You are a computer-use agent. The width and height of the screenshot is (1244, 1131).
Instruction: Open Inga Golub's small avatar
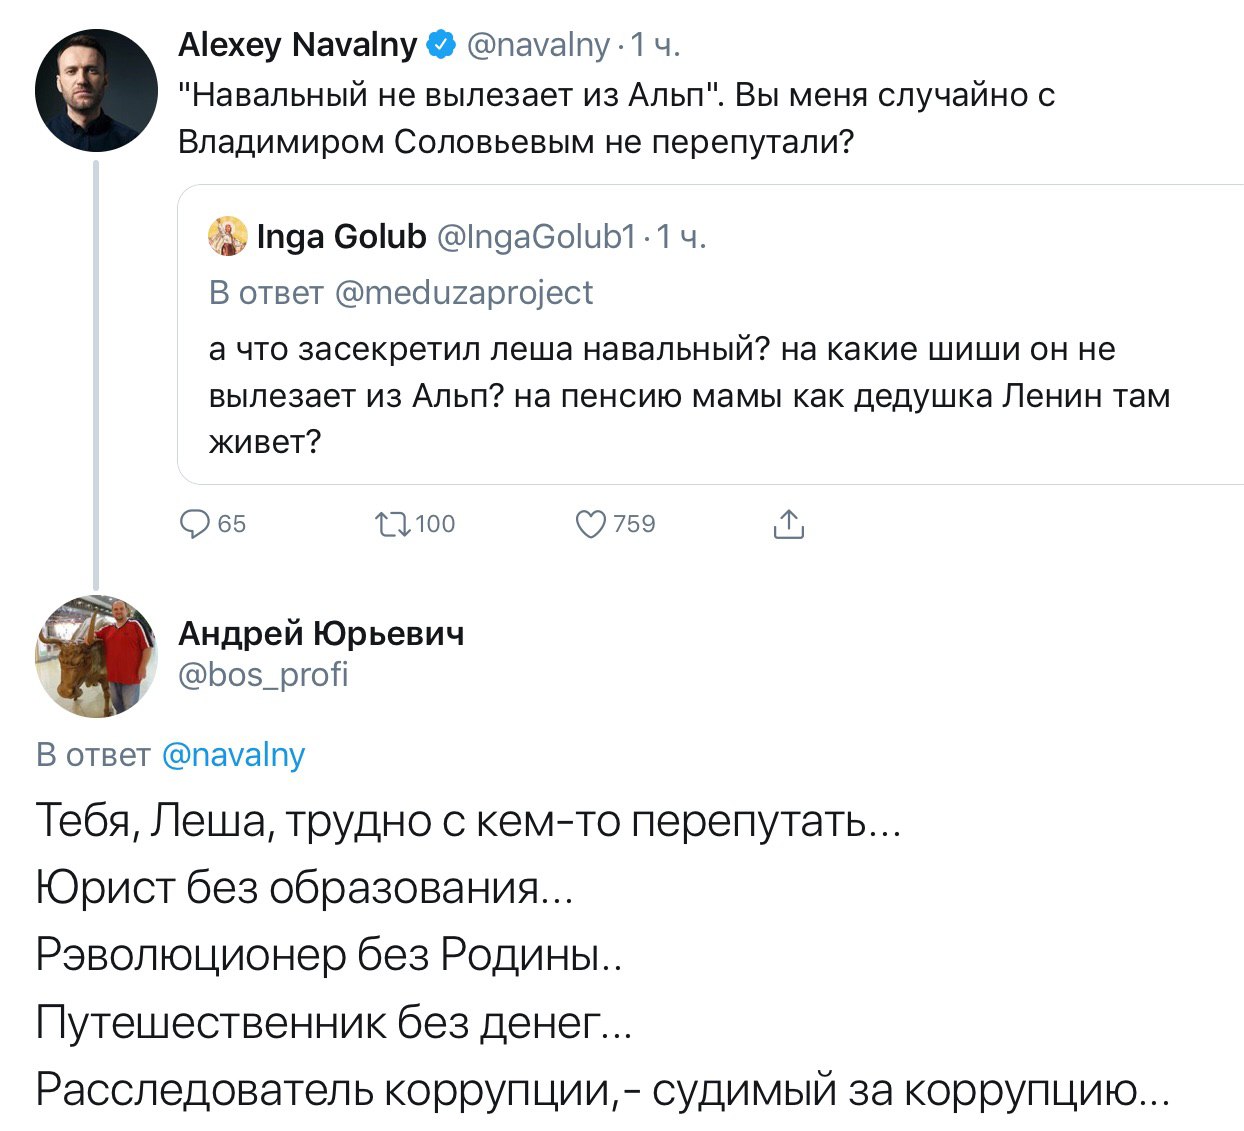[228, 236]
